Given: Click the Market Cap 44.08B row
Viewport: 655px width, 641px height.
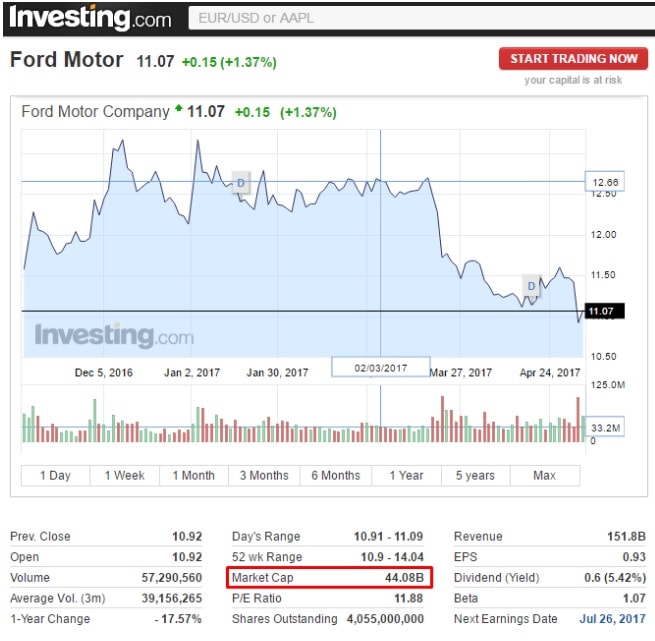Looking at the screenshot, I should coord(331,578).
